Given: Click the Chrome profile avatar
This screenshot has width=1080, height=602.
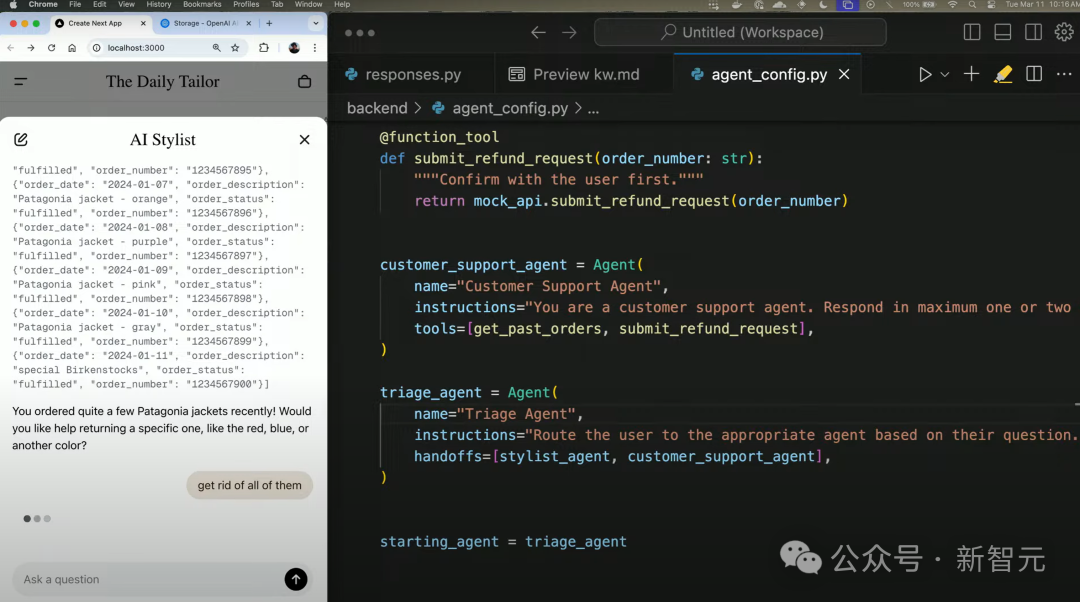Looking at the screenshot, I should (293, 47).
